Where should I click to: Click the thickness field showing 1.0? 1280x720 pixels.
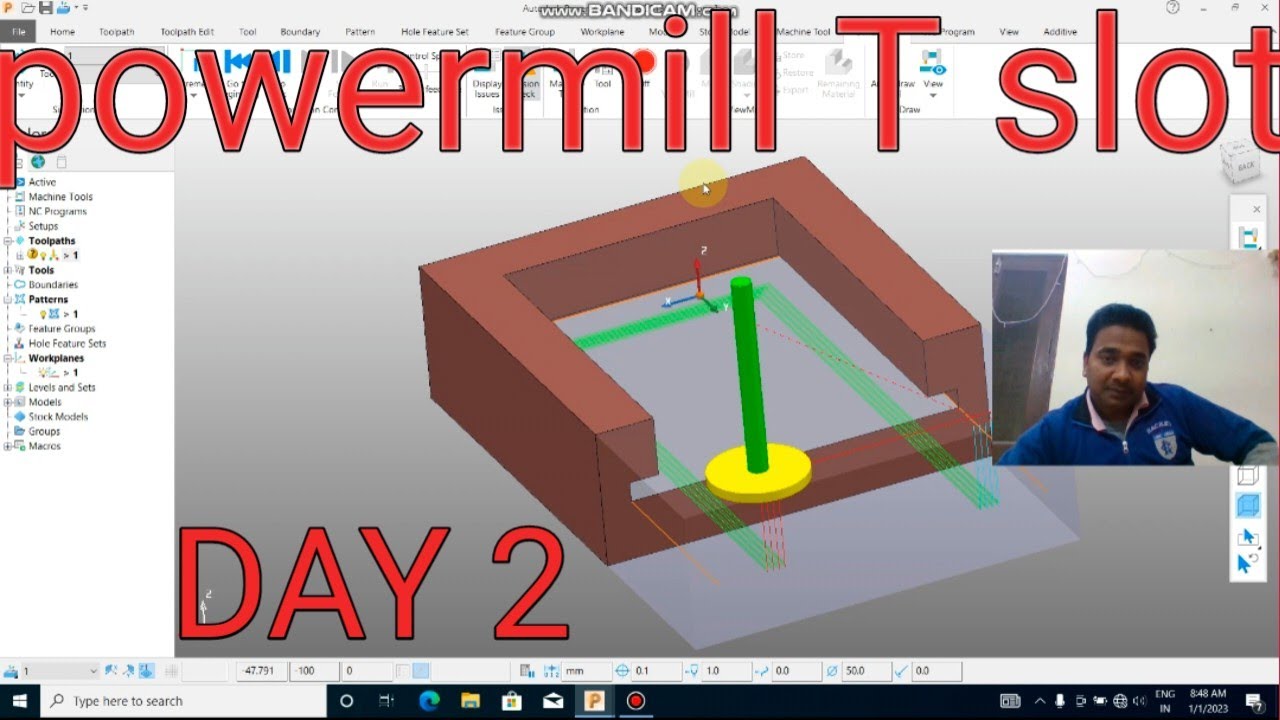pos(726,671)
